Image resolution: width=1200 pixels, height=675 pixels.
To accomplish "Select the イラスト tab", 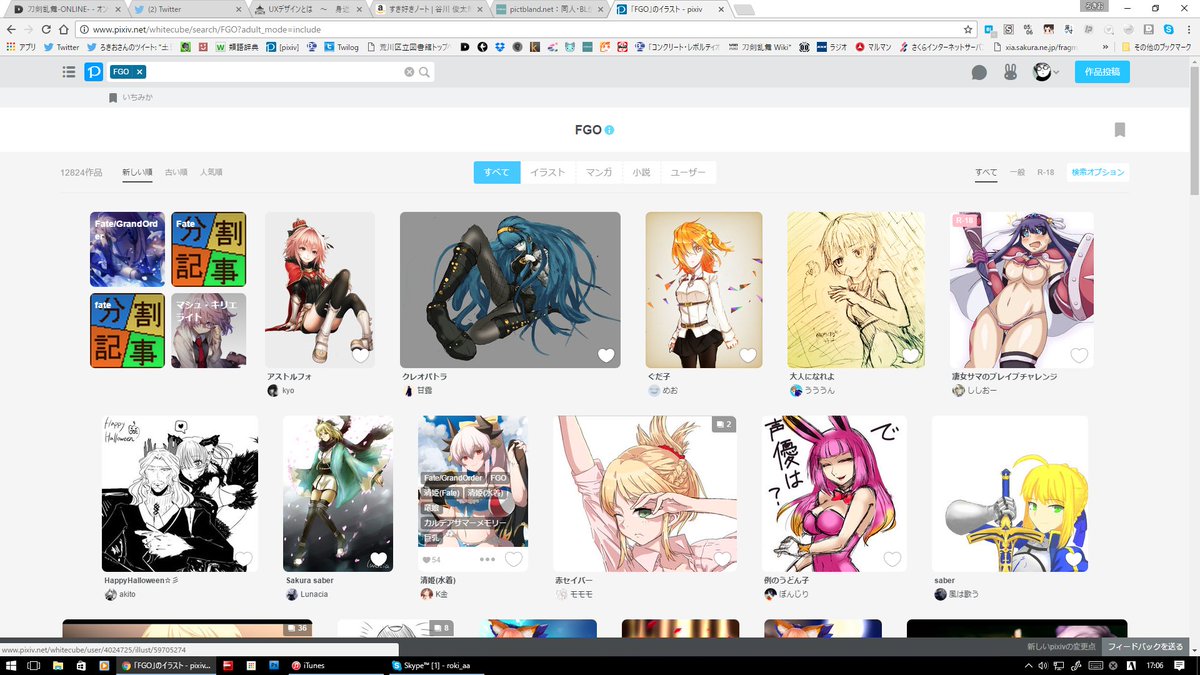I will coord(548,173).
